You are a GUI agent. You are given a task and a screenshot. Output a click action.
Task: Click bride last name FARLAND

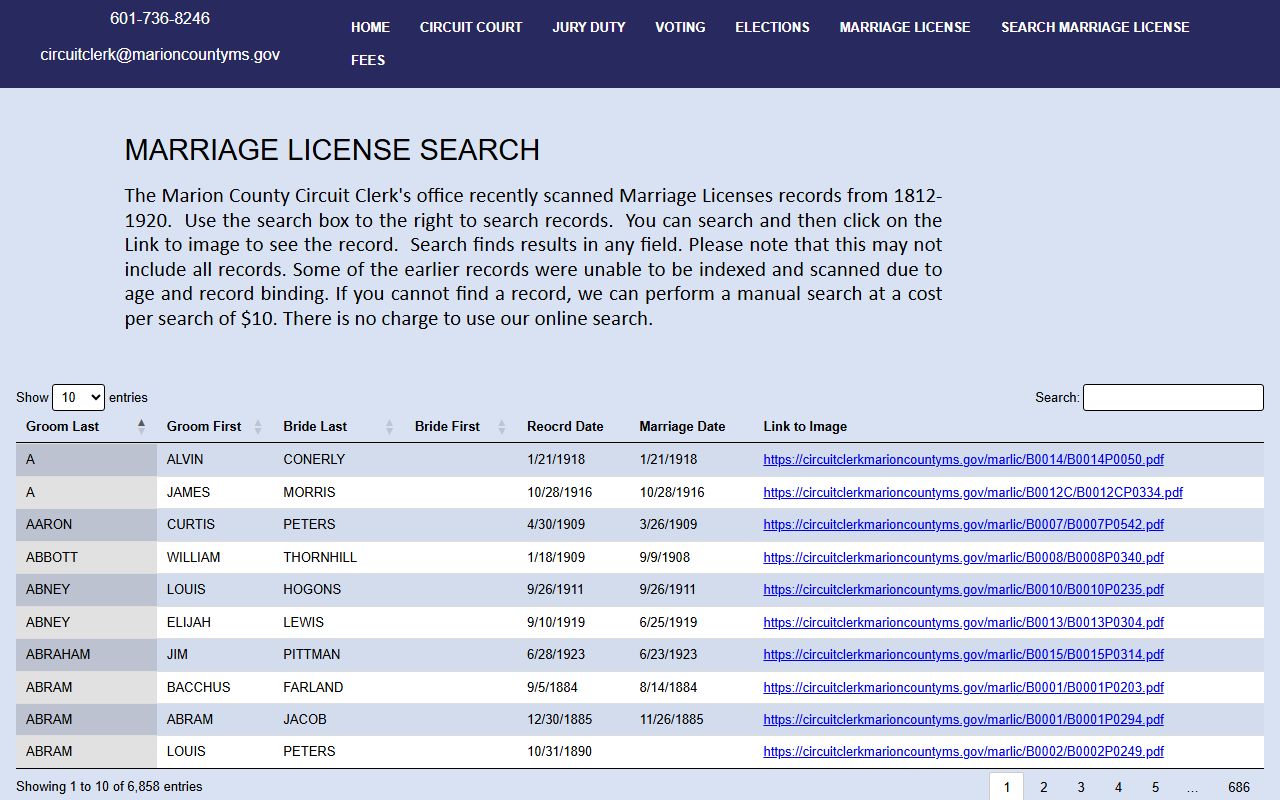[313, 687]
